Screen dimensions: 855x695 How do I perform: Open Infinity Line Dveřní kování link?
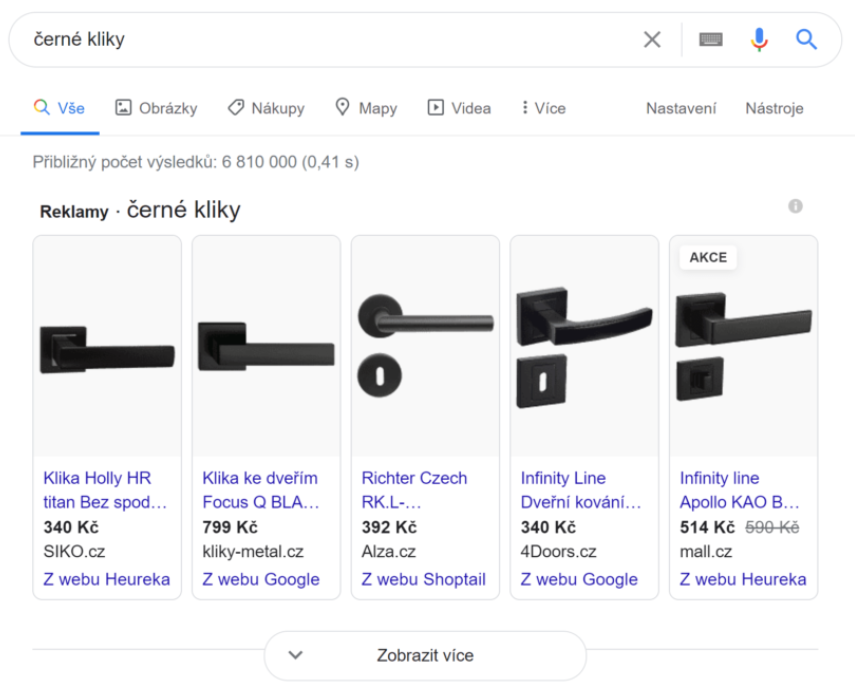pos(581,489)
